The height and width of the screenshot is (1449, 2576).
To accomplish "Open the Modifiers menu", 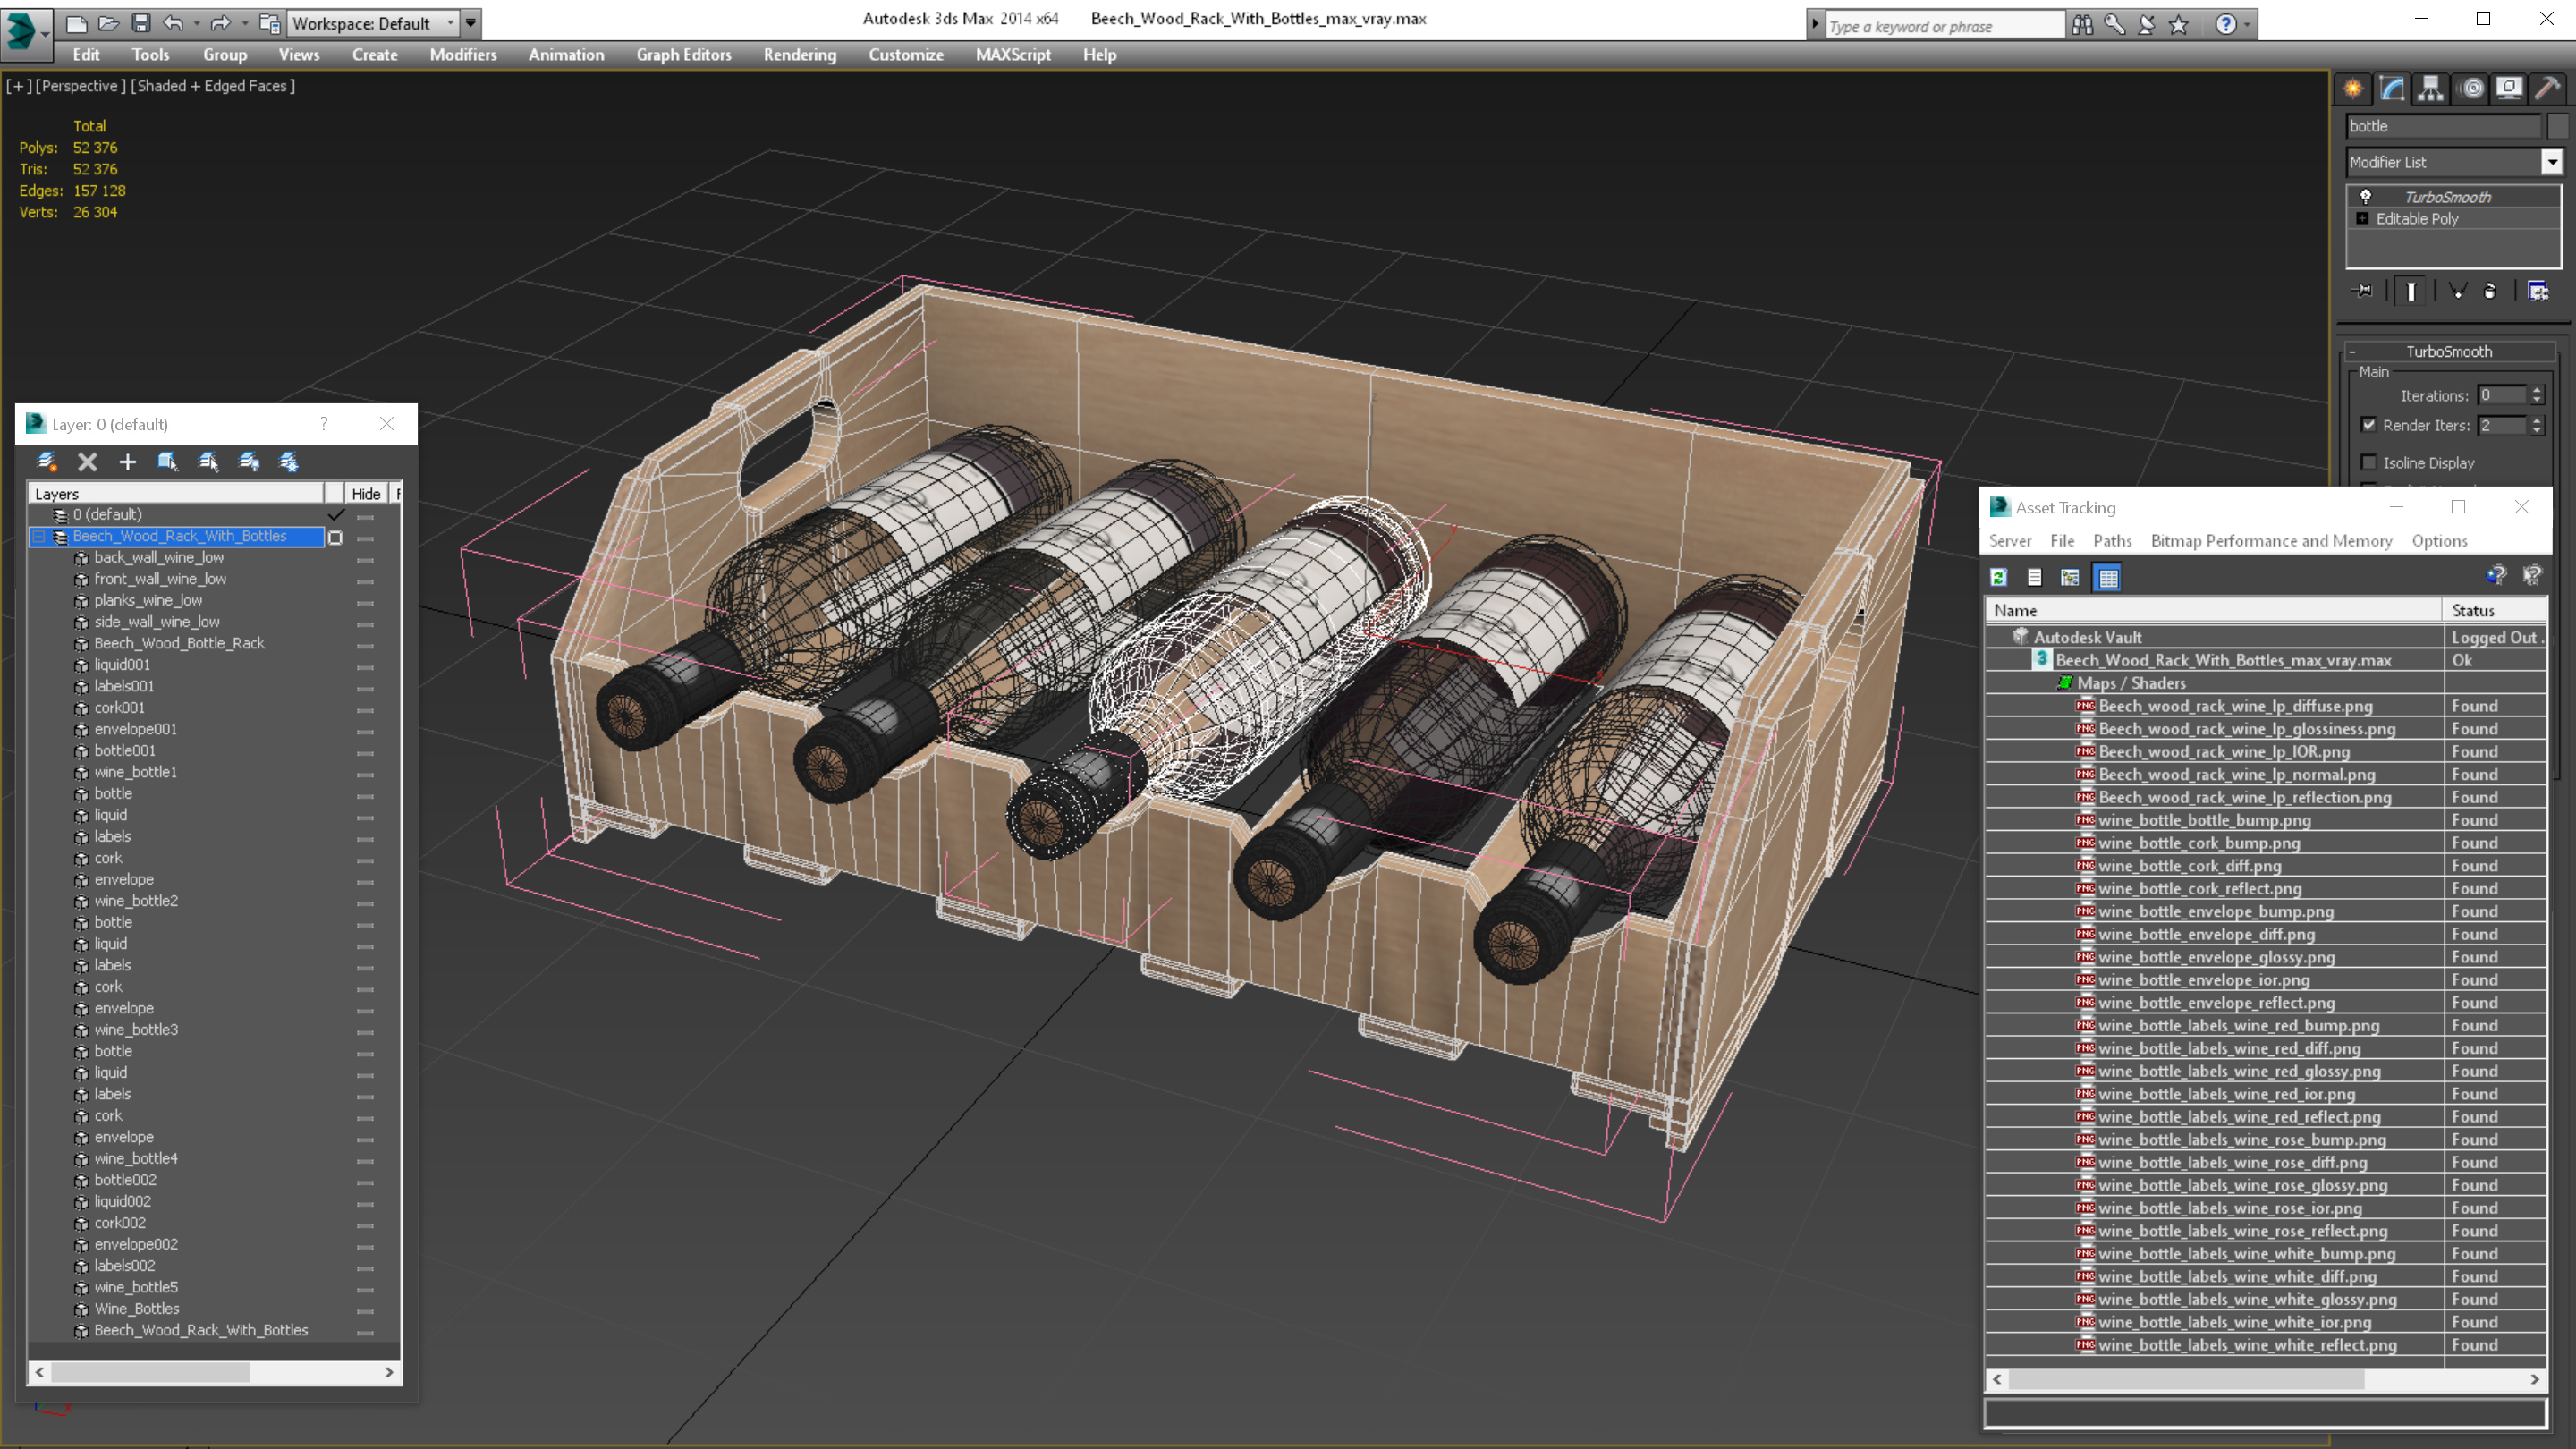I will 463,55.
